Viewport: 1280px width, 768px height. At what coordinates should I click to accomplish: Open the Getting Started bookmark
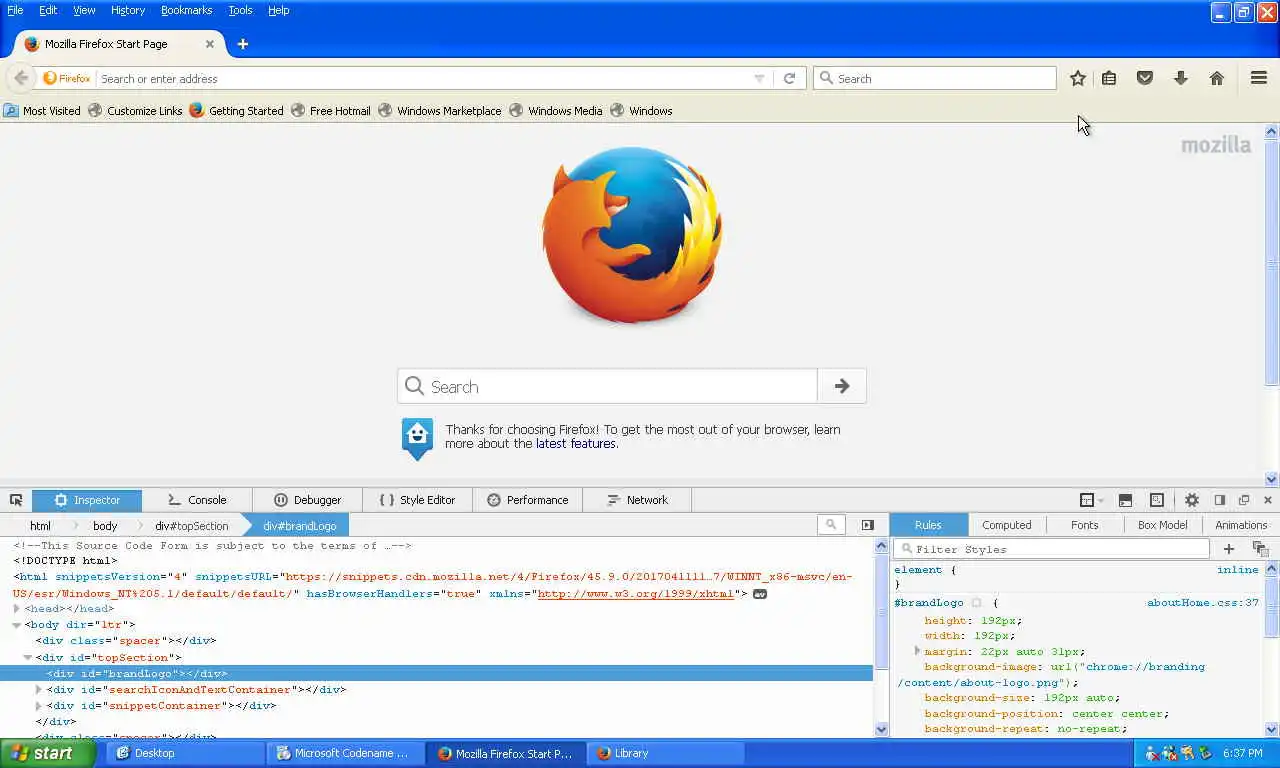[x=236, y=111]
